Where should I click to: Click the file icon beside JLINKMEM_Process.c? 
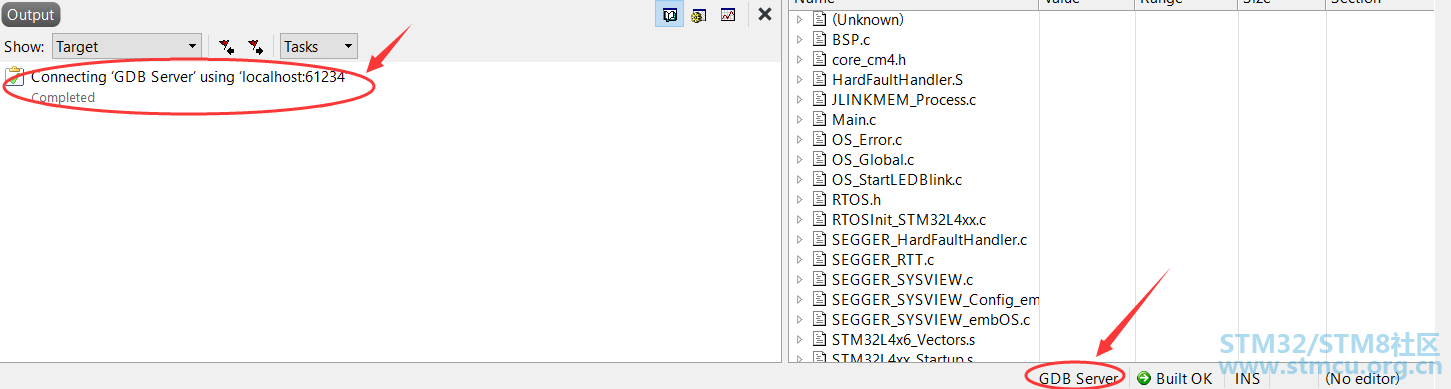pyautogui.click(x=819, y=99)
